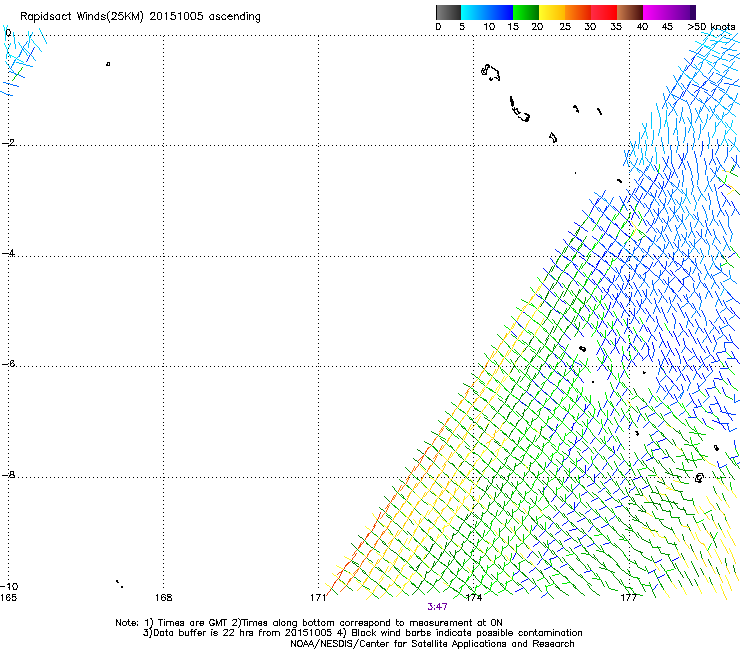Click the gray 0-5 knots color swatch
Screen dimensions: 740x650
click(x=448, y=12)
